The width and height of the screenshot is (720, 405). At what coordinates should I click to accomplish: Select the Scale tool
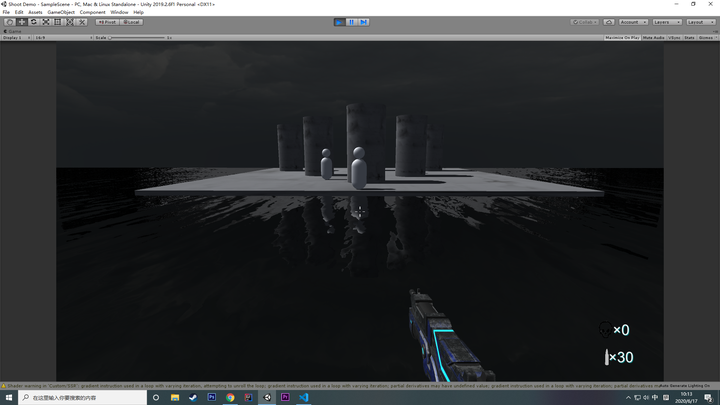(x=46, y=22)
